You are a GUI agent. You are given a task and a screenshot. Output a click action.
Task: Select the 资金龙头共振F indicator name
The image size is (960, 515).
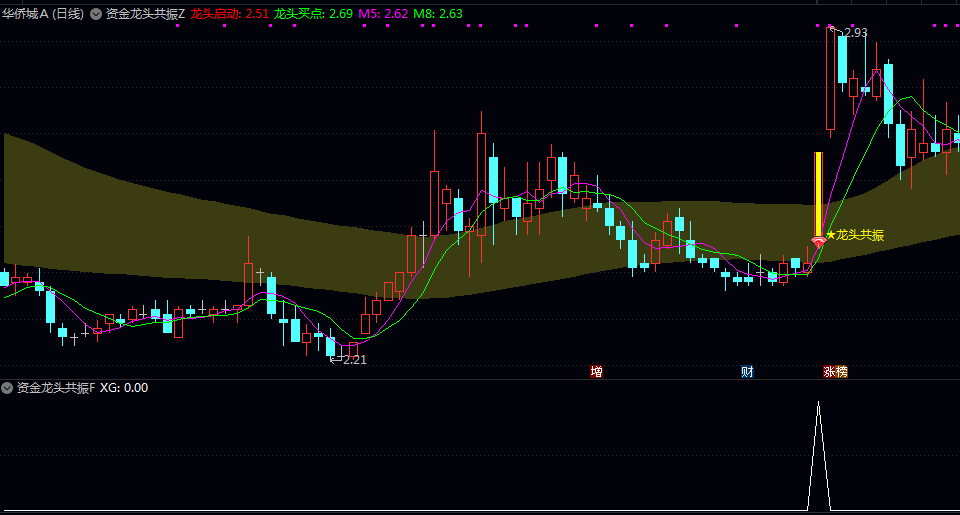coord(55,388)
